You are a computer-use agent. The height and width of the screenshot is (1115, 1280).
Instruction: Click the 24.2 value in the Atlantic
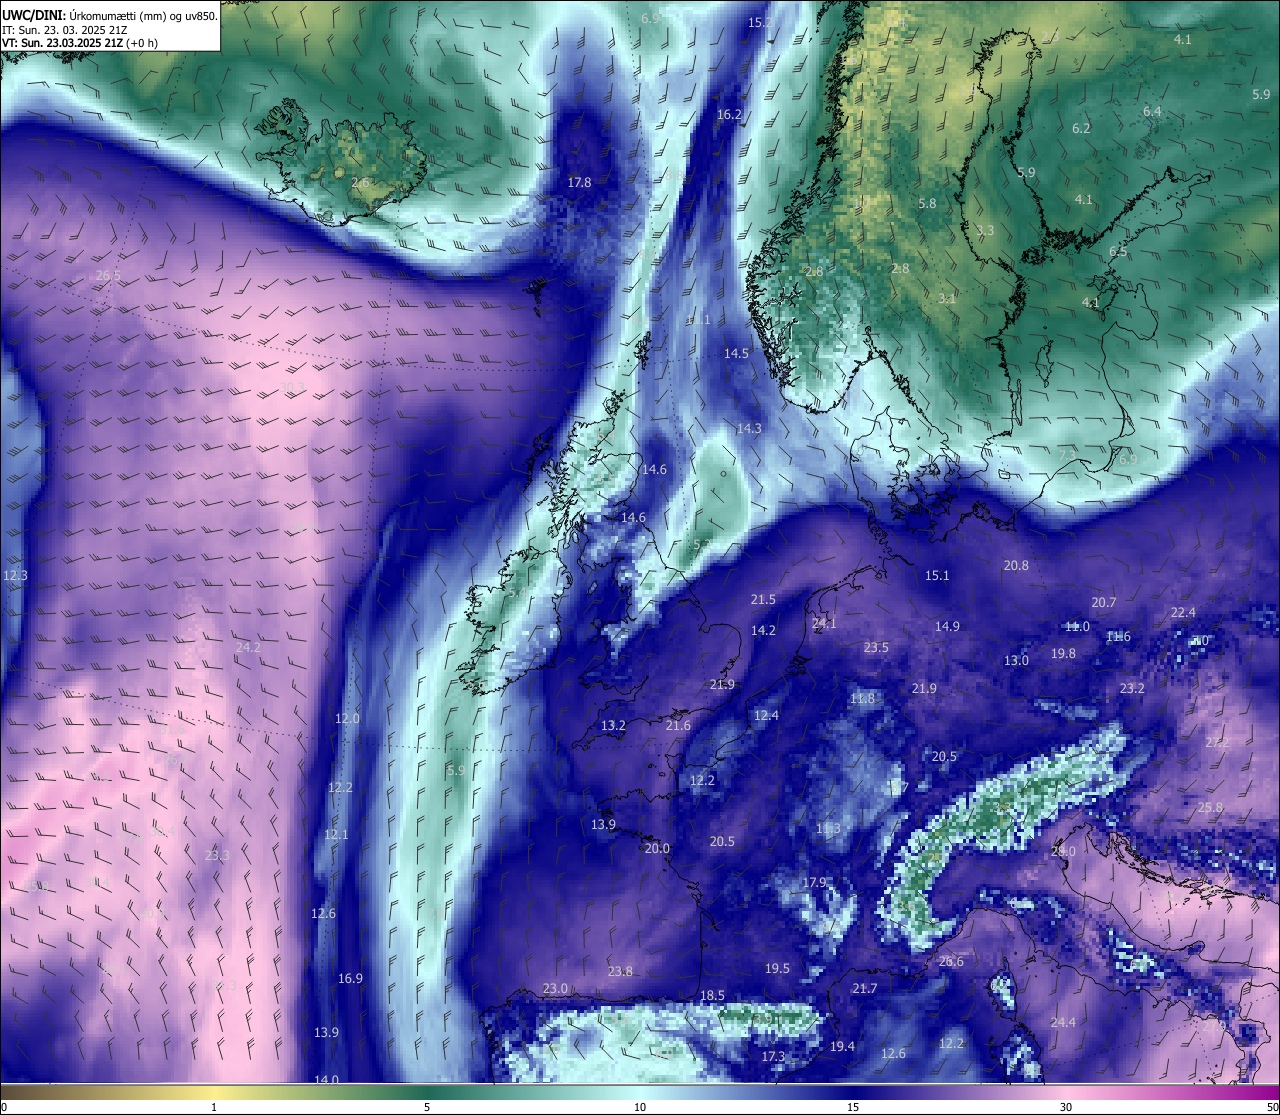point(248,647)
